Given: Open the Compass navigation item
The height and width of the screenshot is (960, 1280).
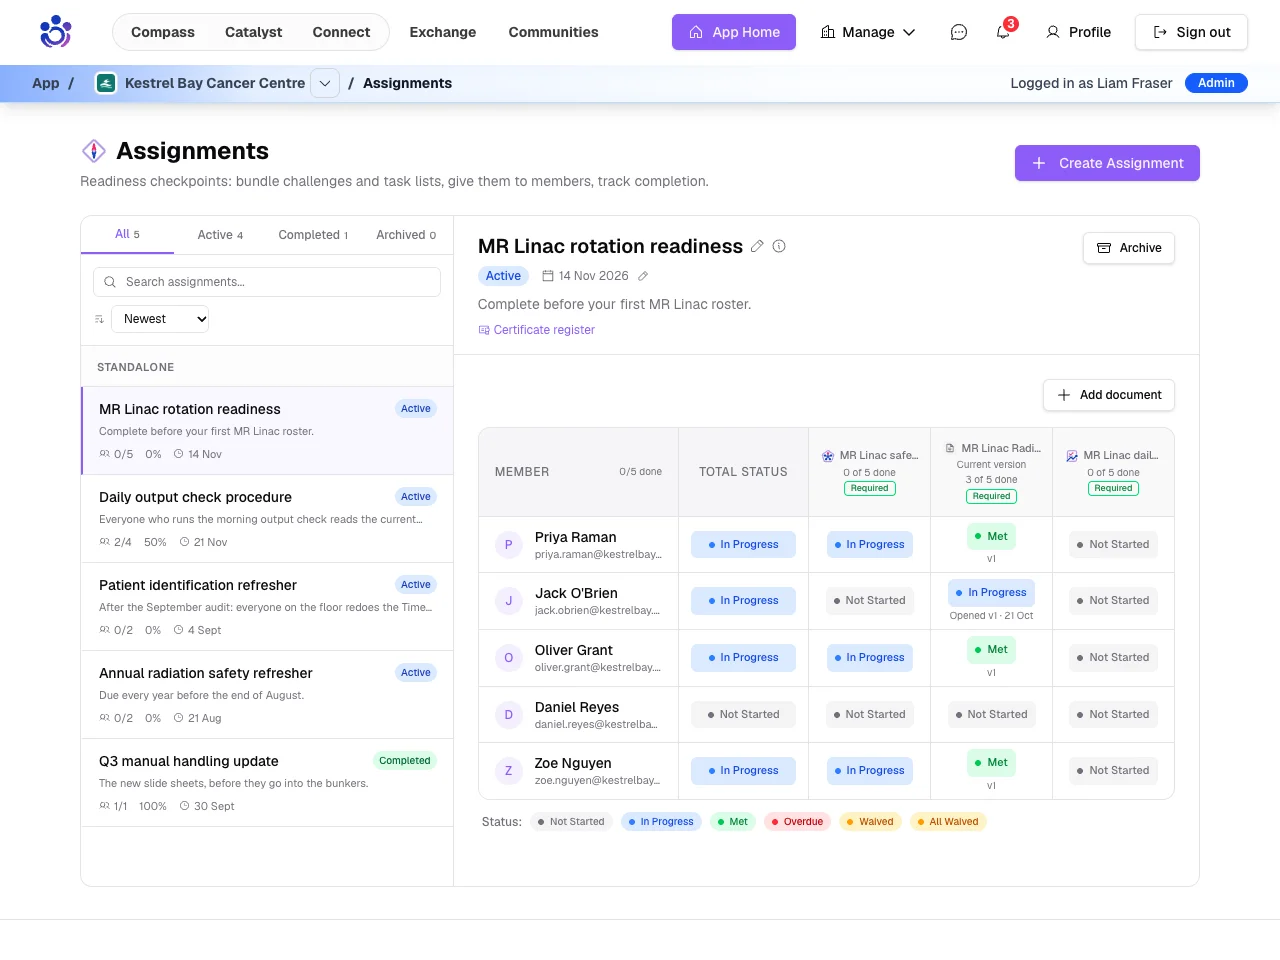Looking at the screenshot, I should point(163,32).
